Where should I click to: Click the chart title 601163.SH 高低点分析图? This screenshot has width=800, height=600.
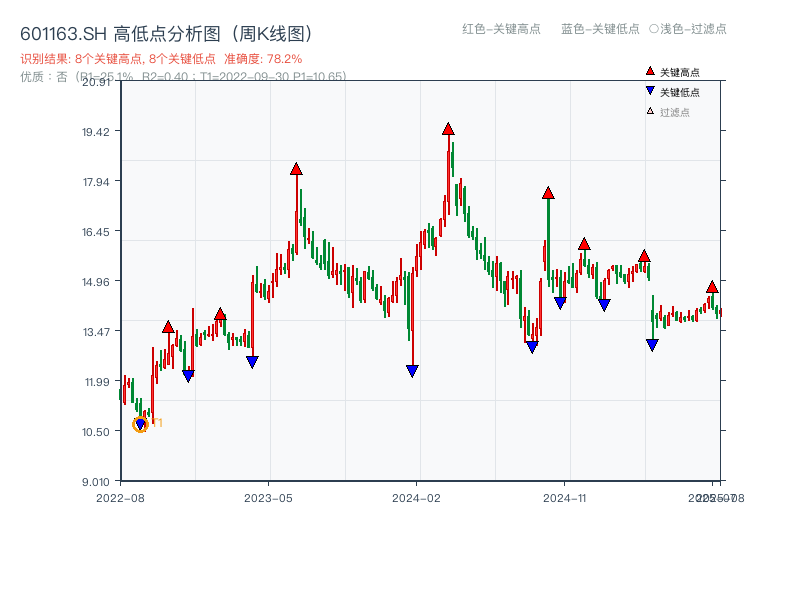point(166,34)
